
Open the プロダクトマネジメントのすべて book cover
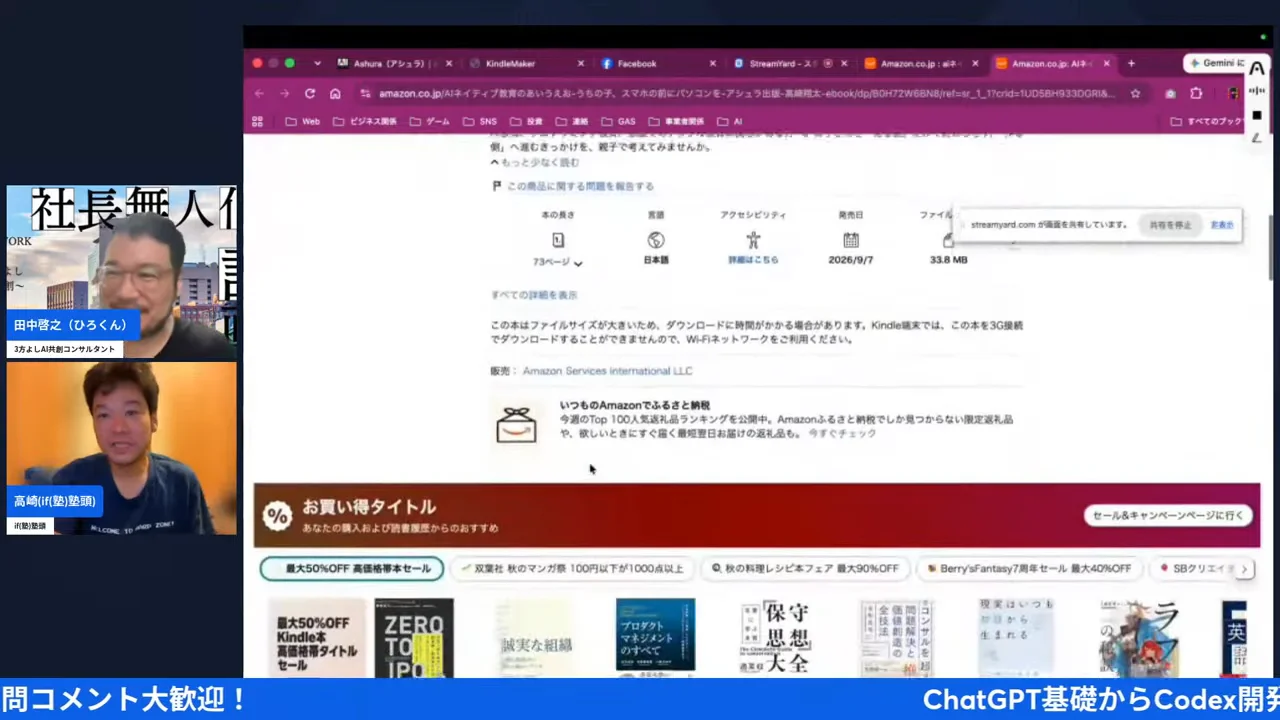tap(655, 638)
